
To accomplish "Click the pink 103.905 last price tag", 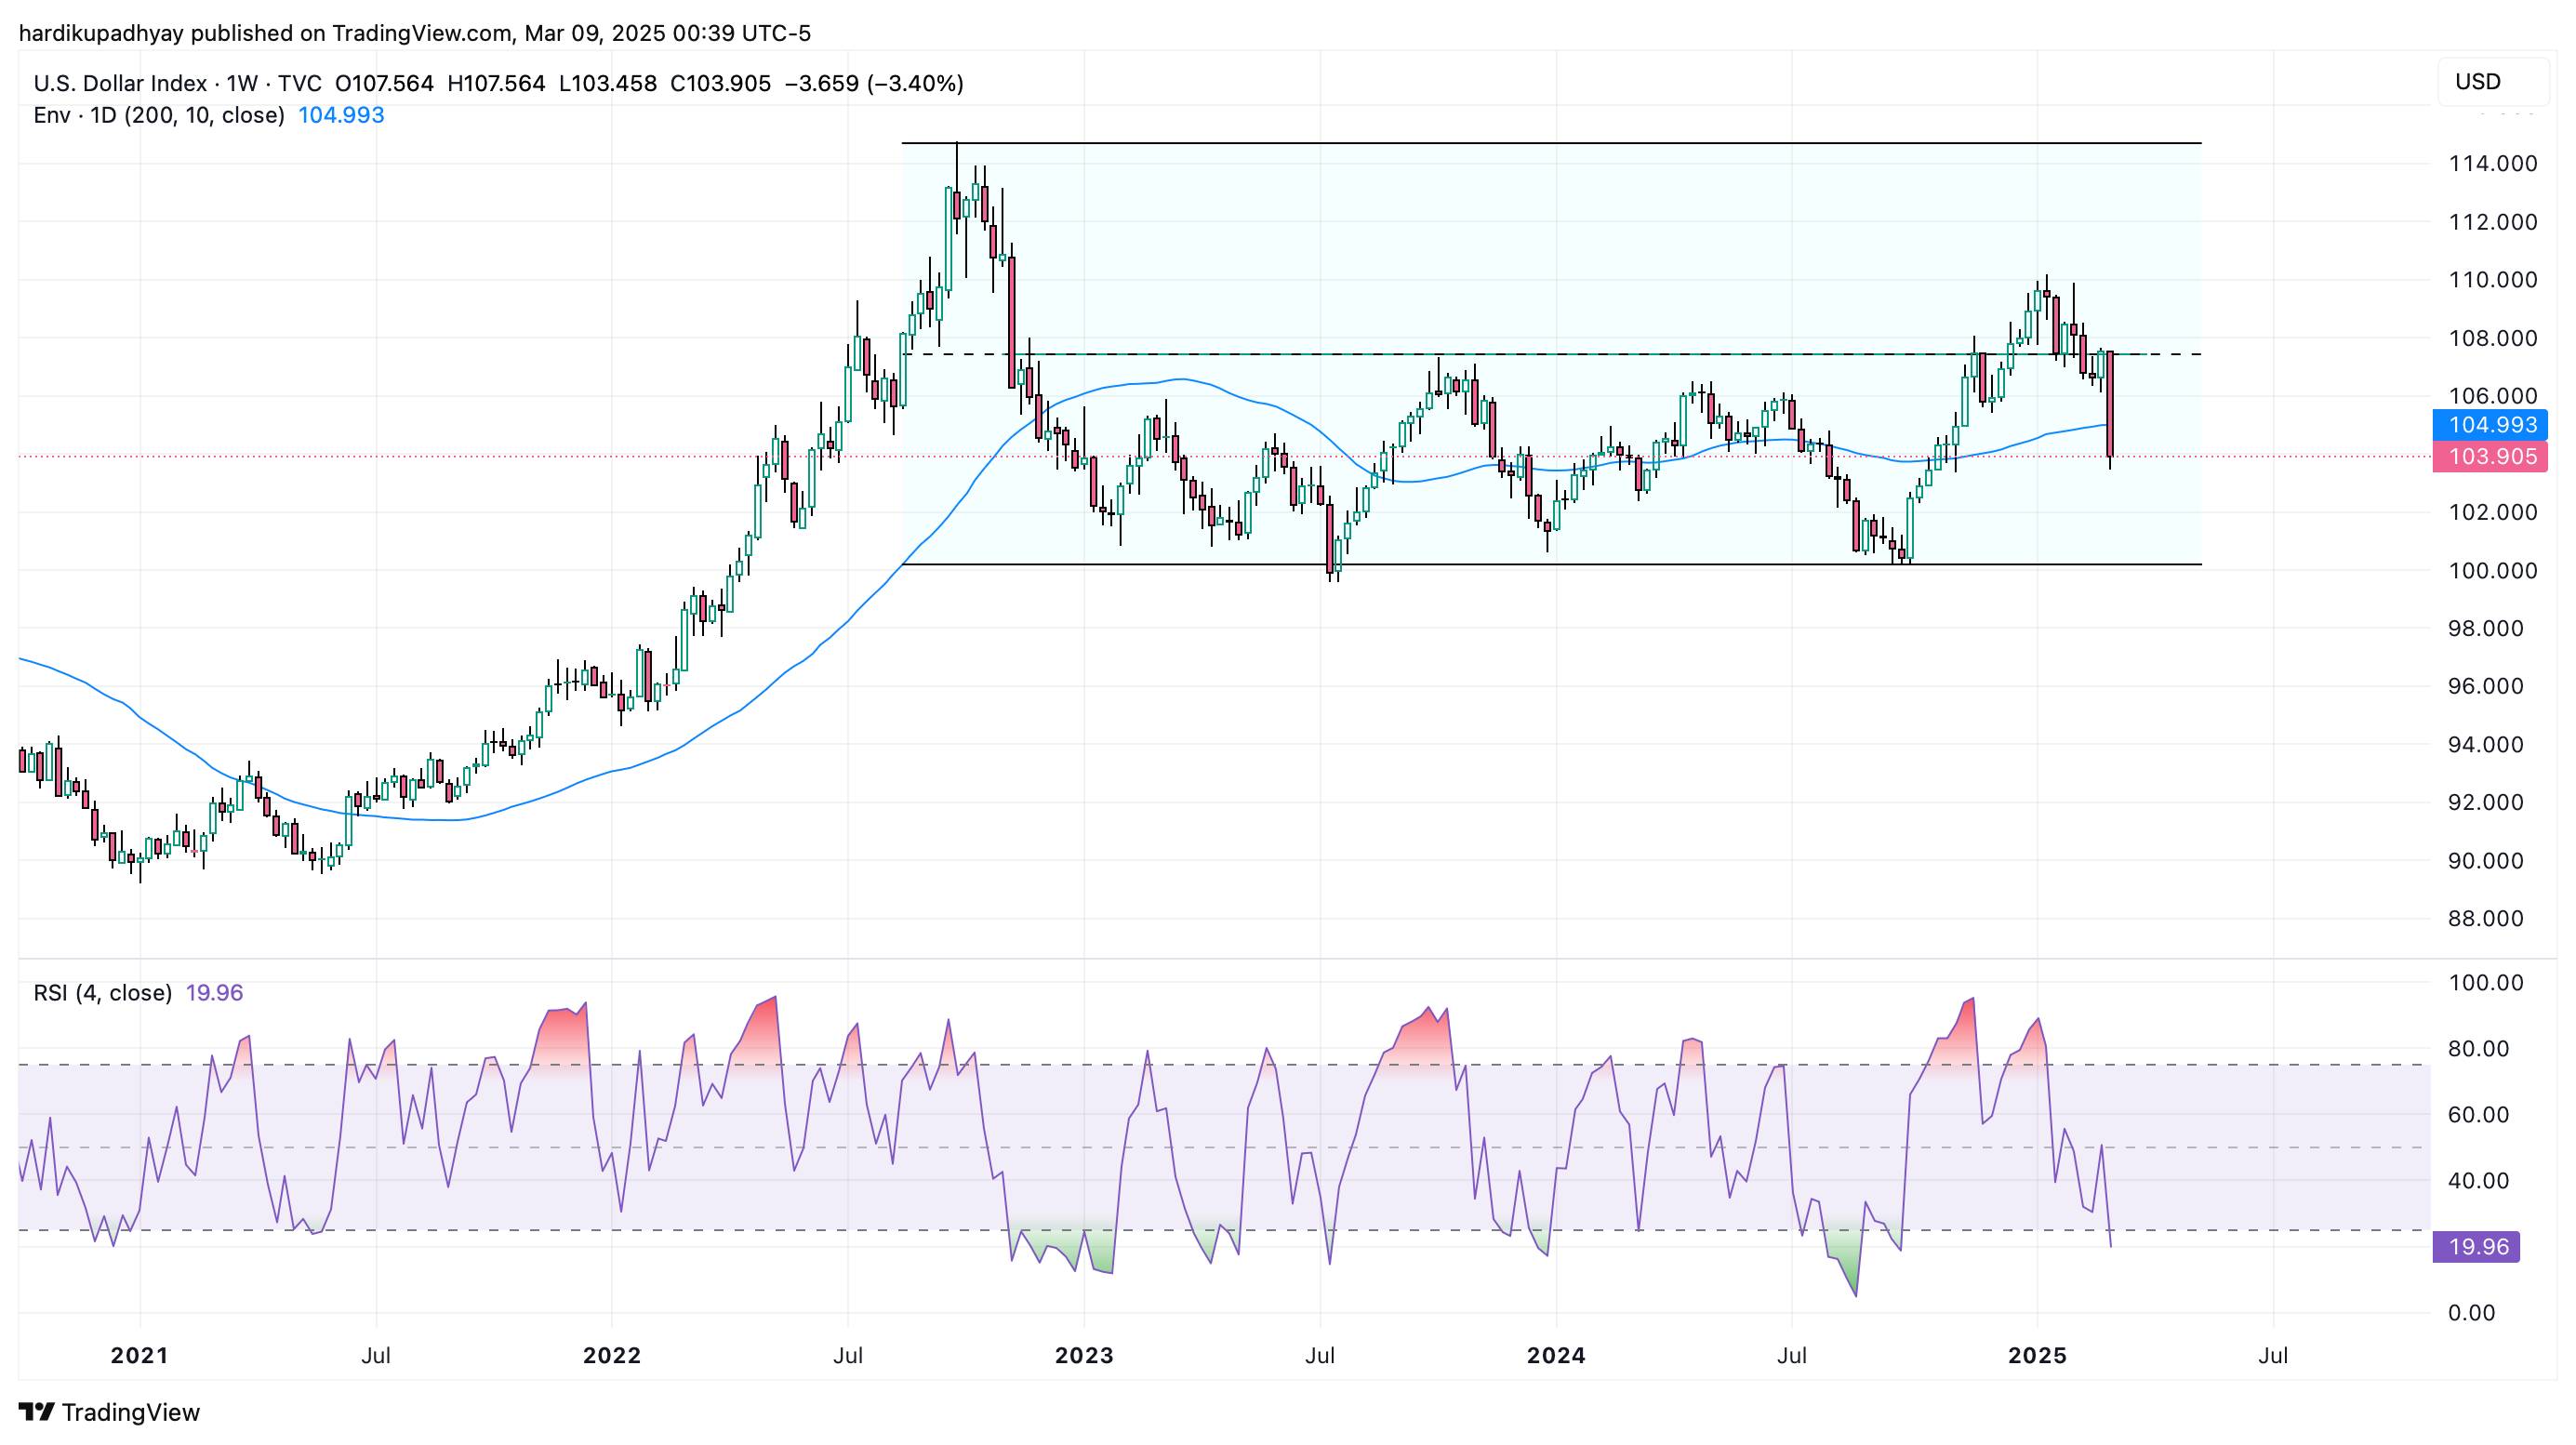I will 2490,457.
